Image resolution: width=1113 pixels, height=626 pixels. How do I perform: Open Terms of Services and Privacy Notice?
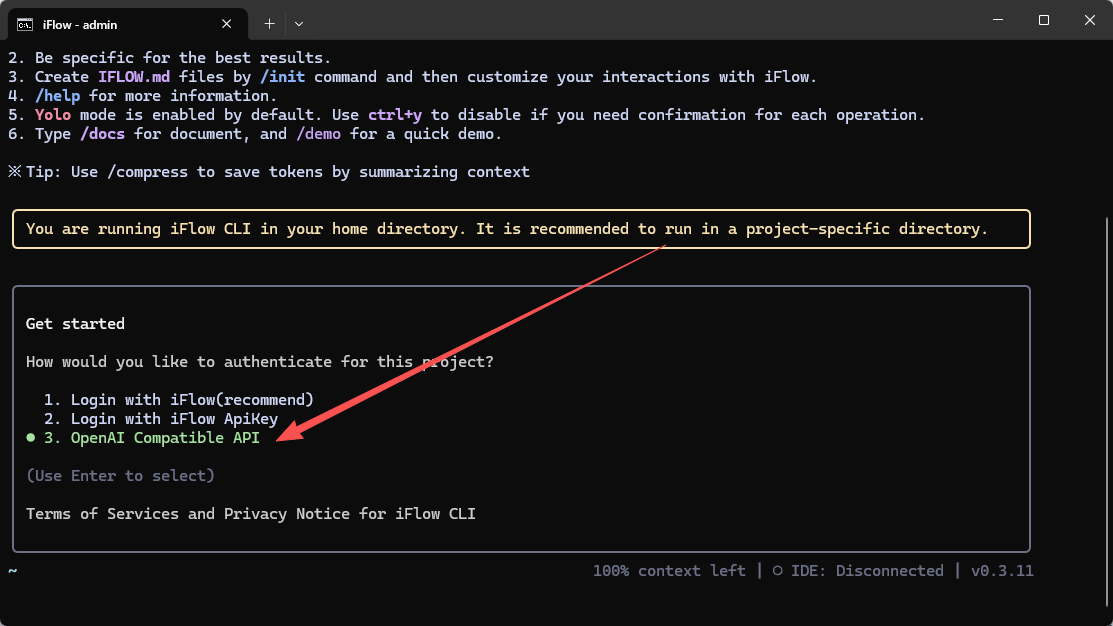(250, 514)
